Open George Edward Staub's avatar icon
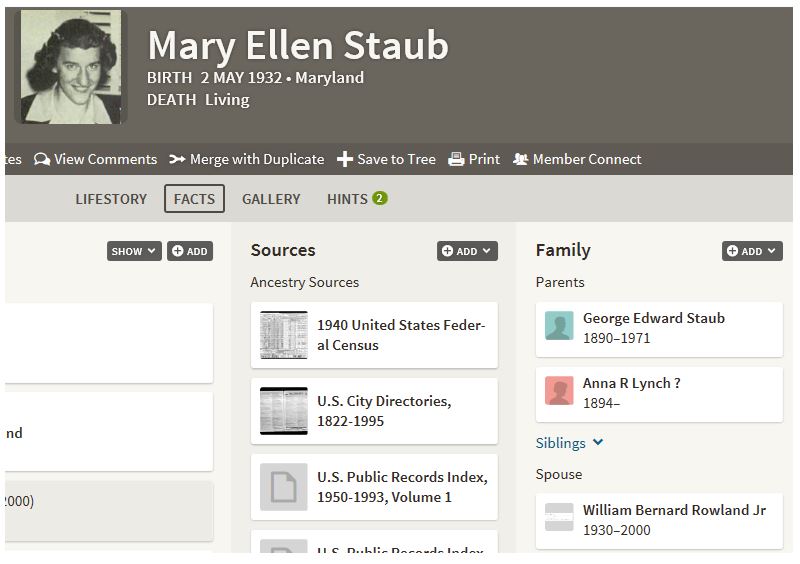The height and width of the screenshot is (564, 800). click(559, 327)
